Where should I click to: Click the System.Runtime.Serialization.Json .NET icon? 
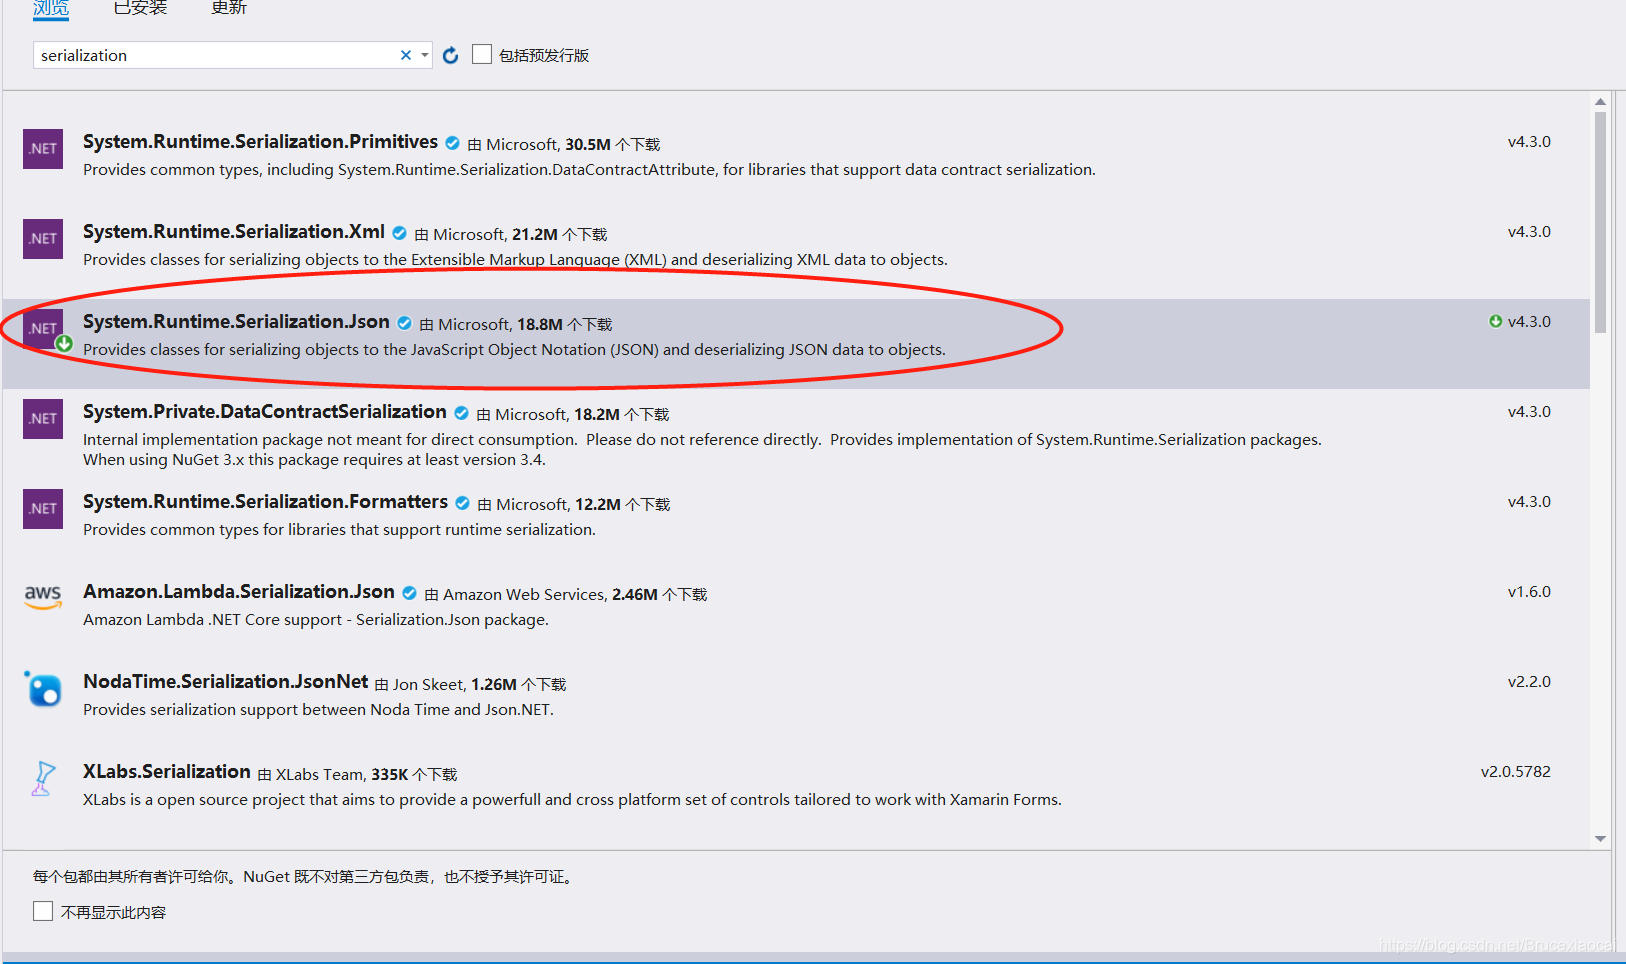[43, 329]
